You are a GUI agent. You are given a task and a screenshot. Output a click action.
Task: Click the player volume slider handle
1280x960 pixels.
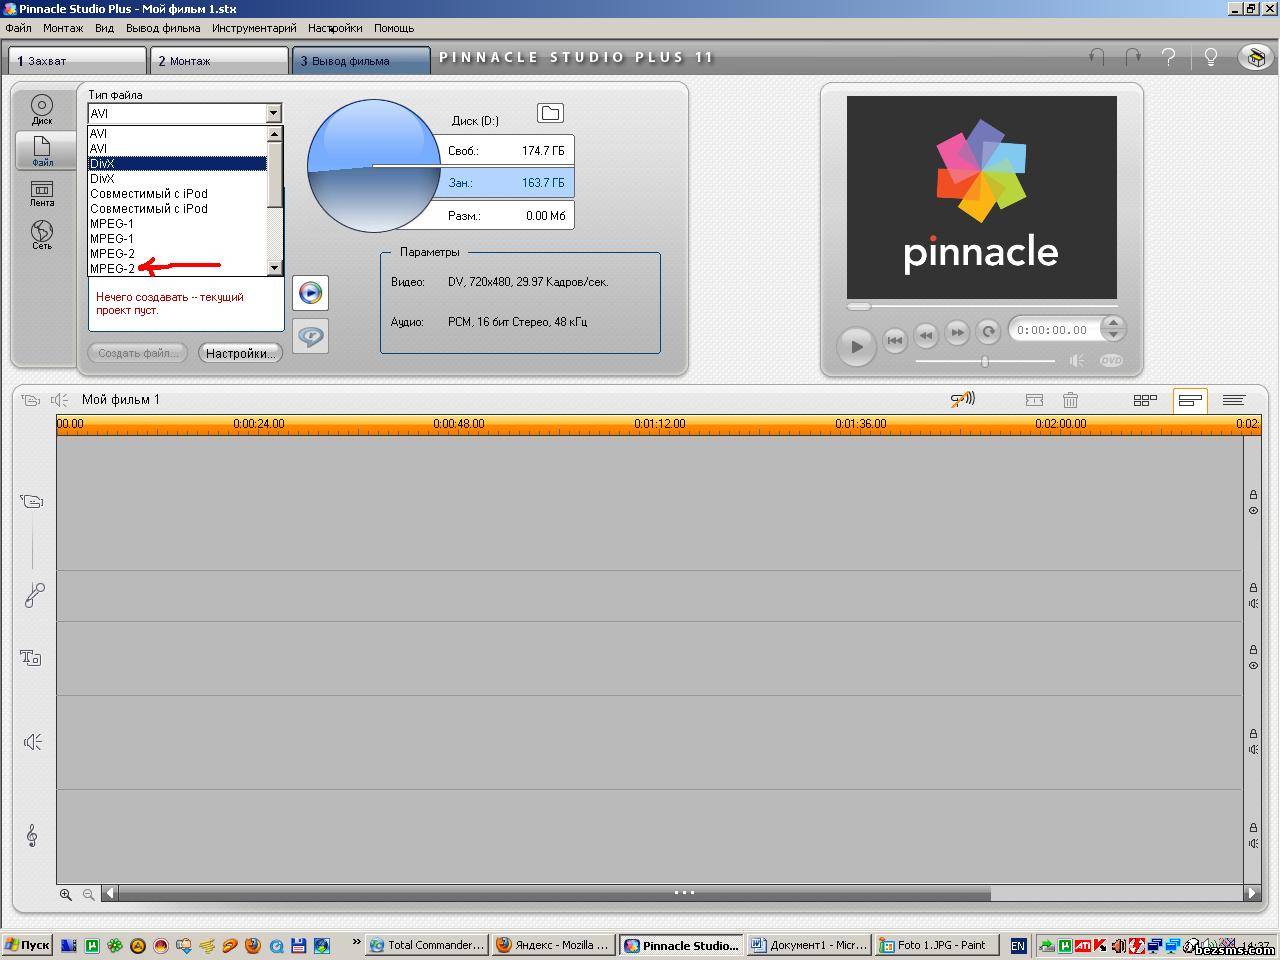[x=985, y=361]
